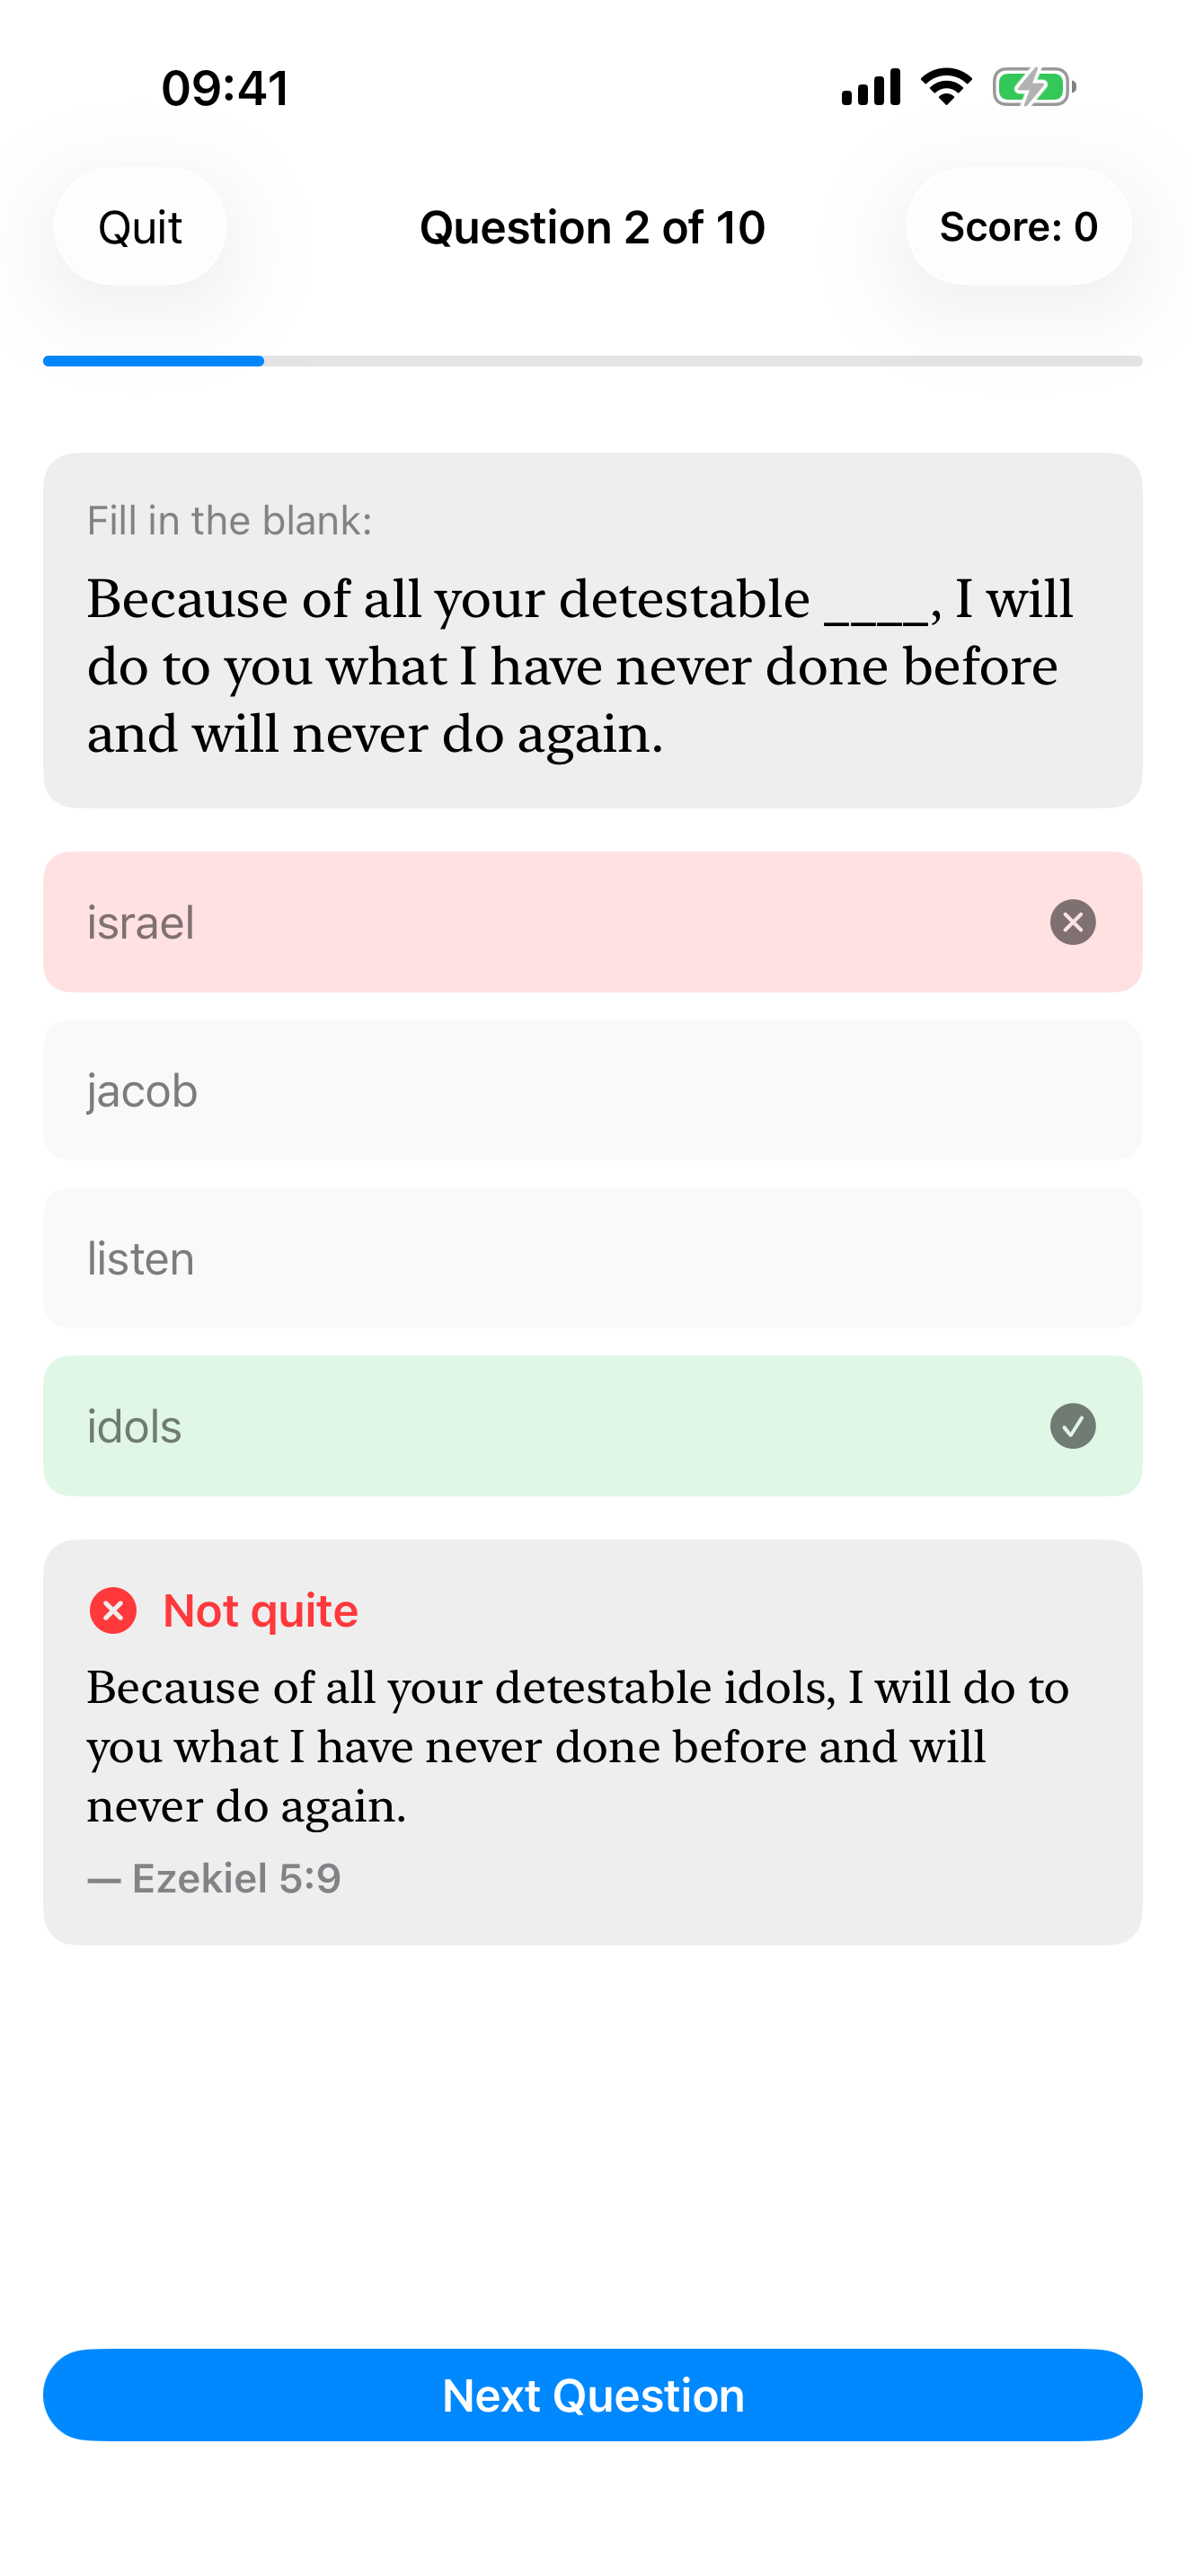The width and height of the screenshot is (1186, 2576).
Task: Tap the red X icon beside Not quite
Action: (113, 1610)
